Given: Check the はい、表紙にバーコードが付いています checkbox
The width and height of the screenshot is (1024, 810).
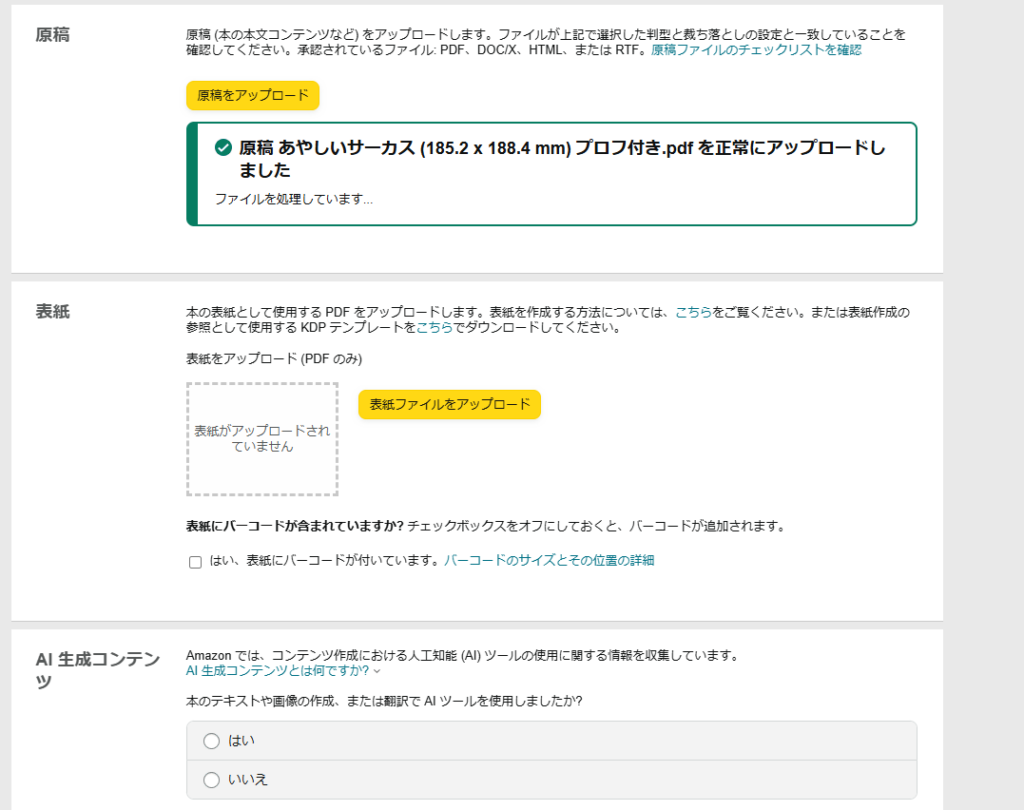Looking at the screenshot, I should 195,562.
